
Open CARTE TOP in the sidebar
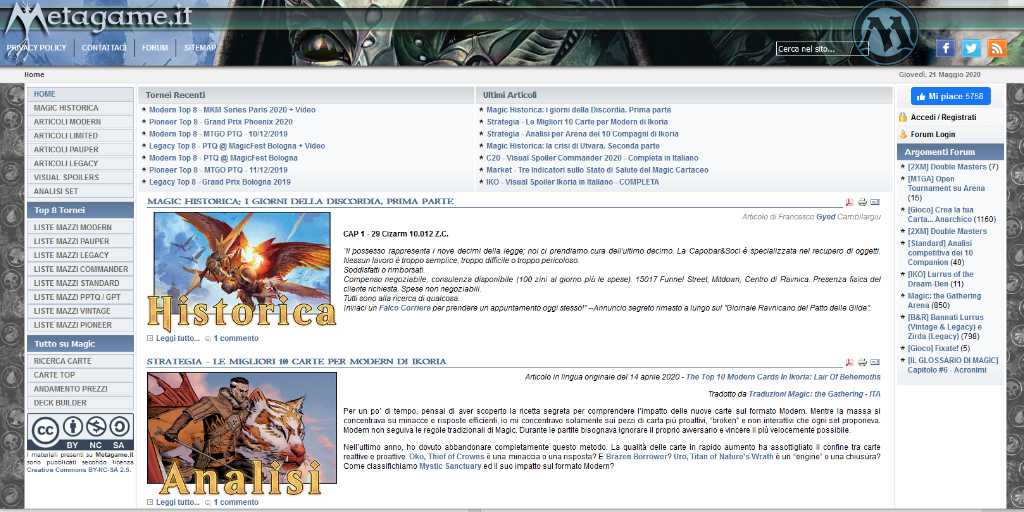80,376
